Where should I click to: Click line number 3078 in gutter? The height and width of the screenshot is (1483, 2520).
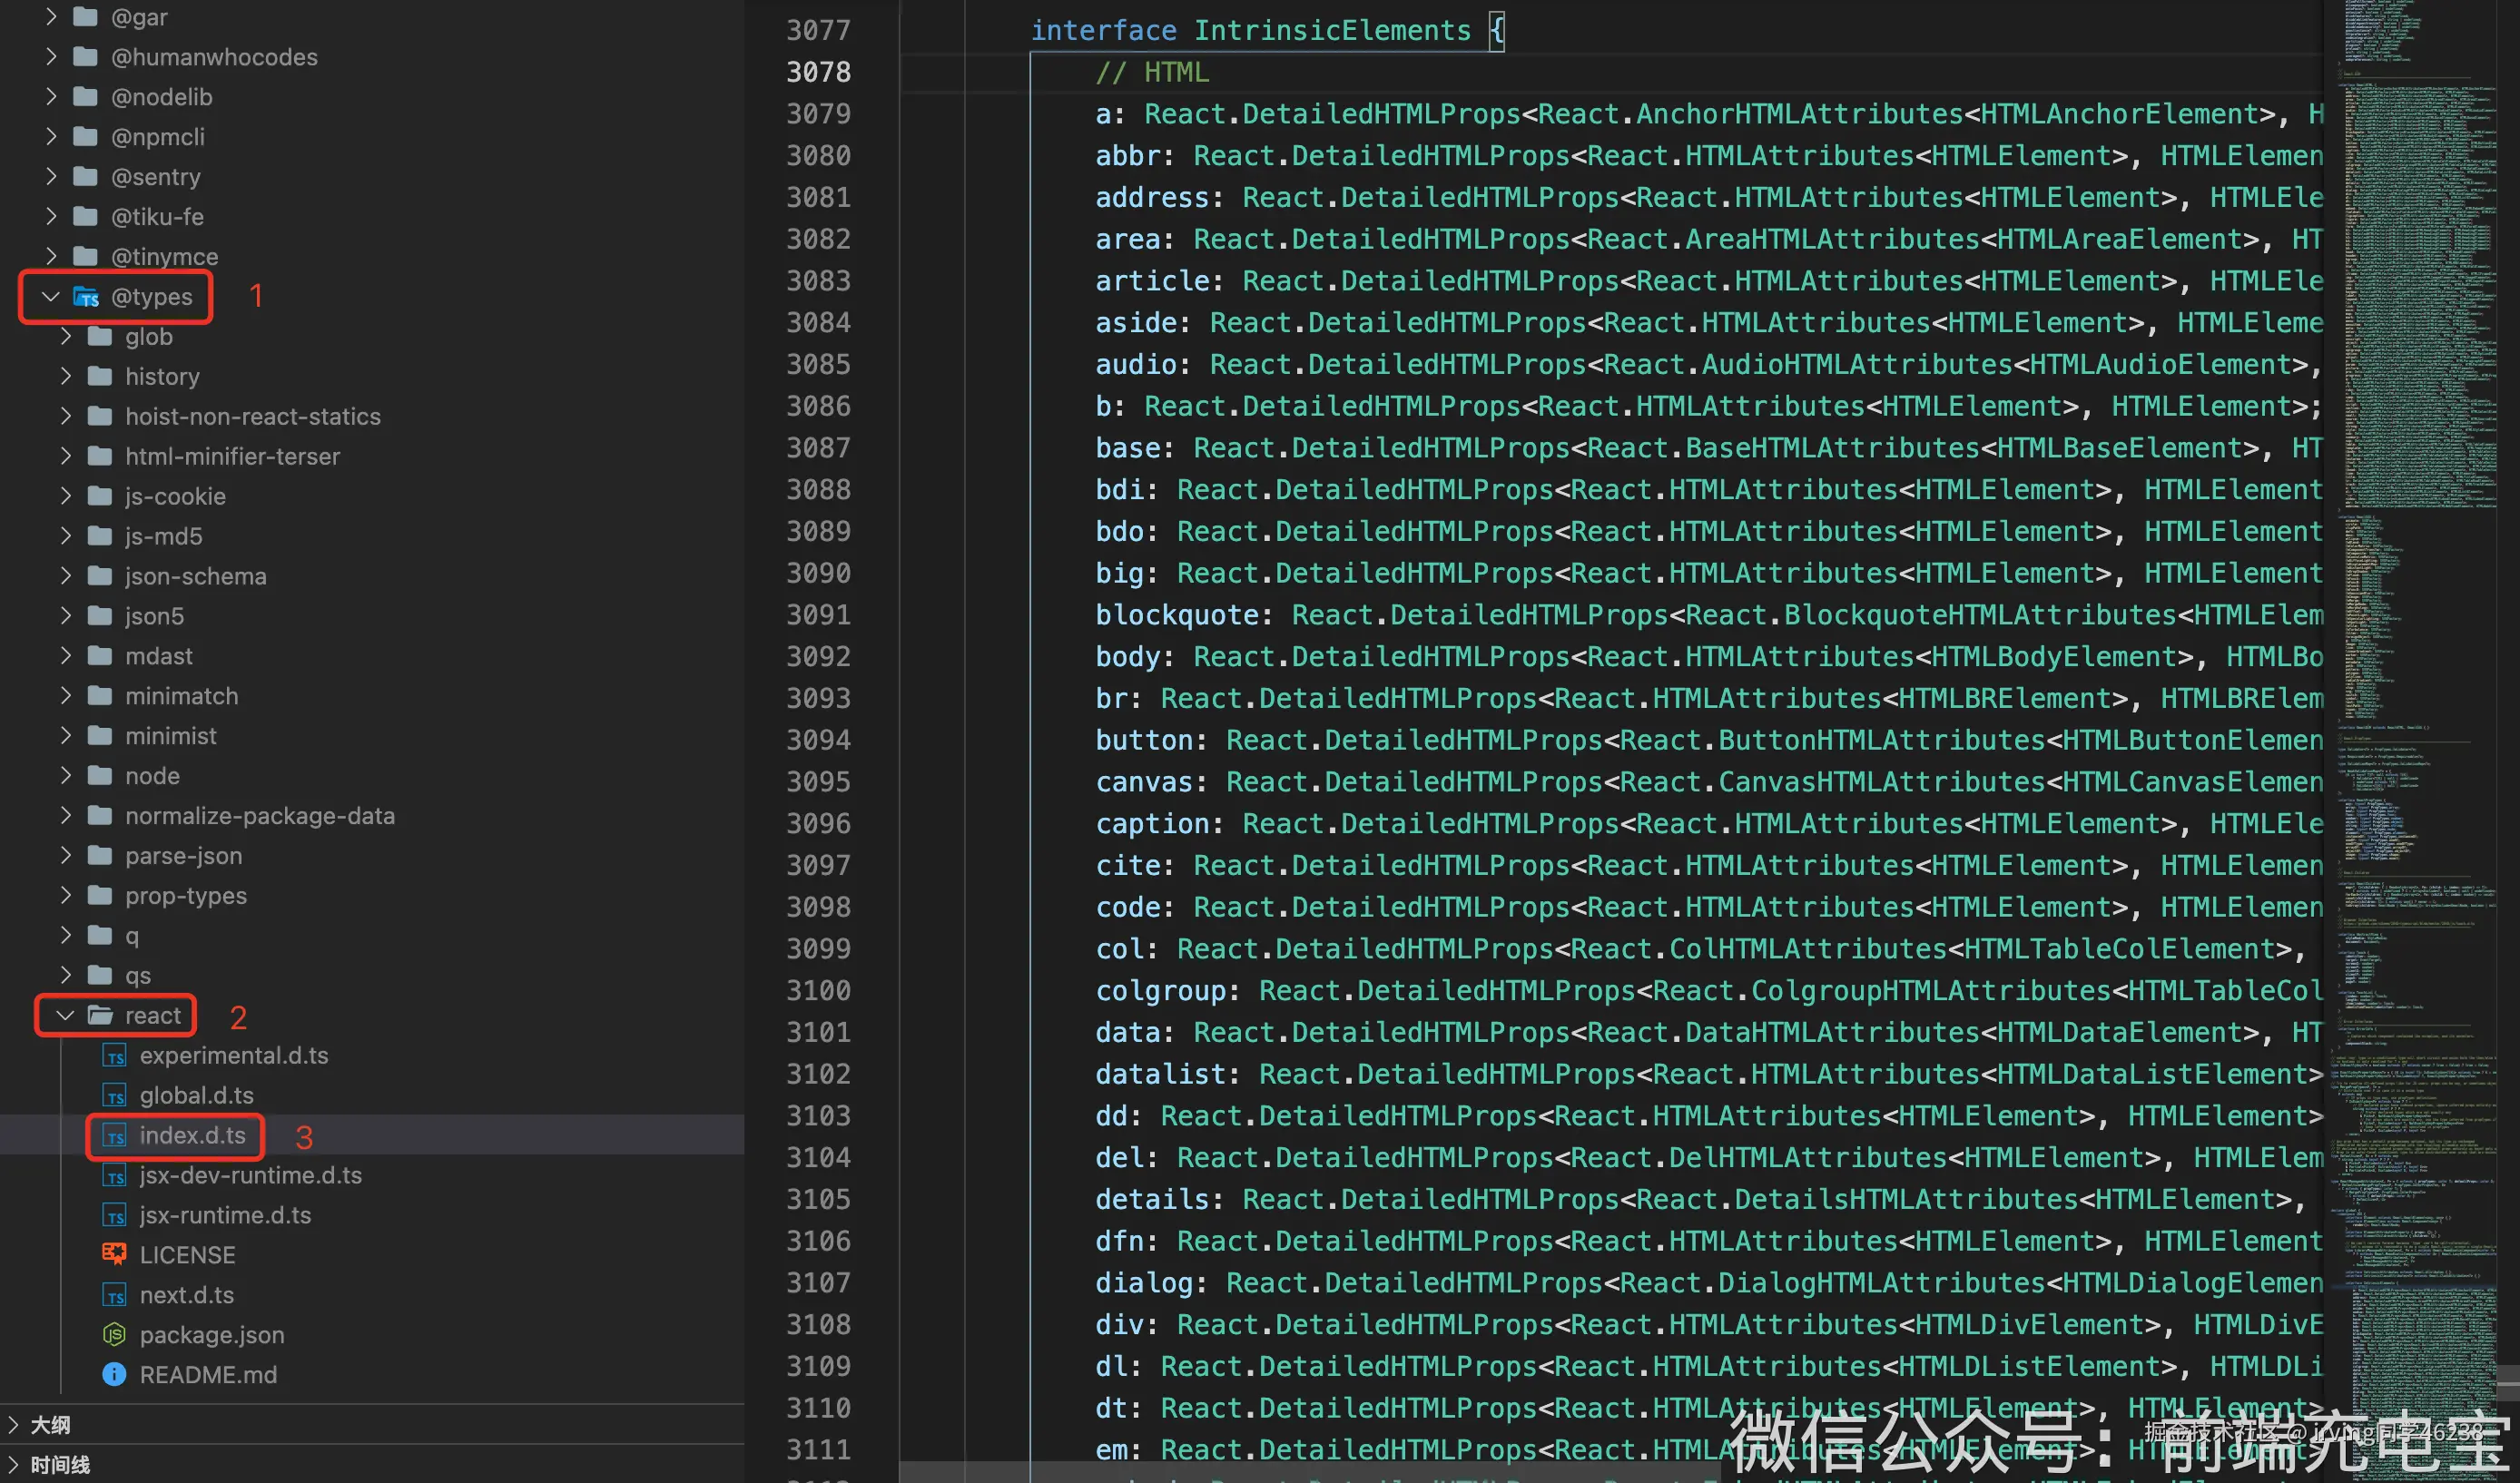pos(817,72)
